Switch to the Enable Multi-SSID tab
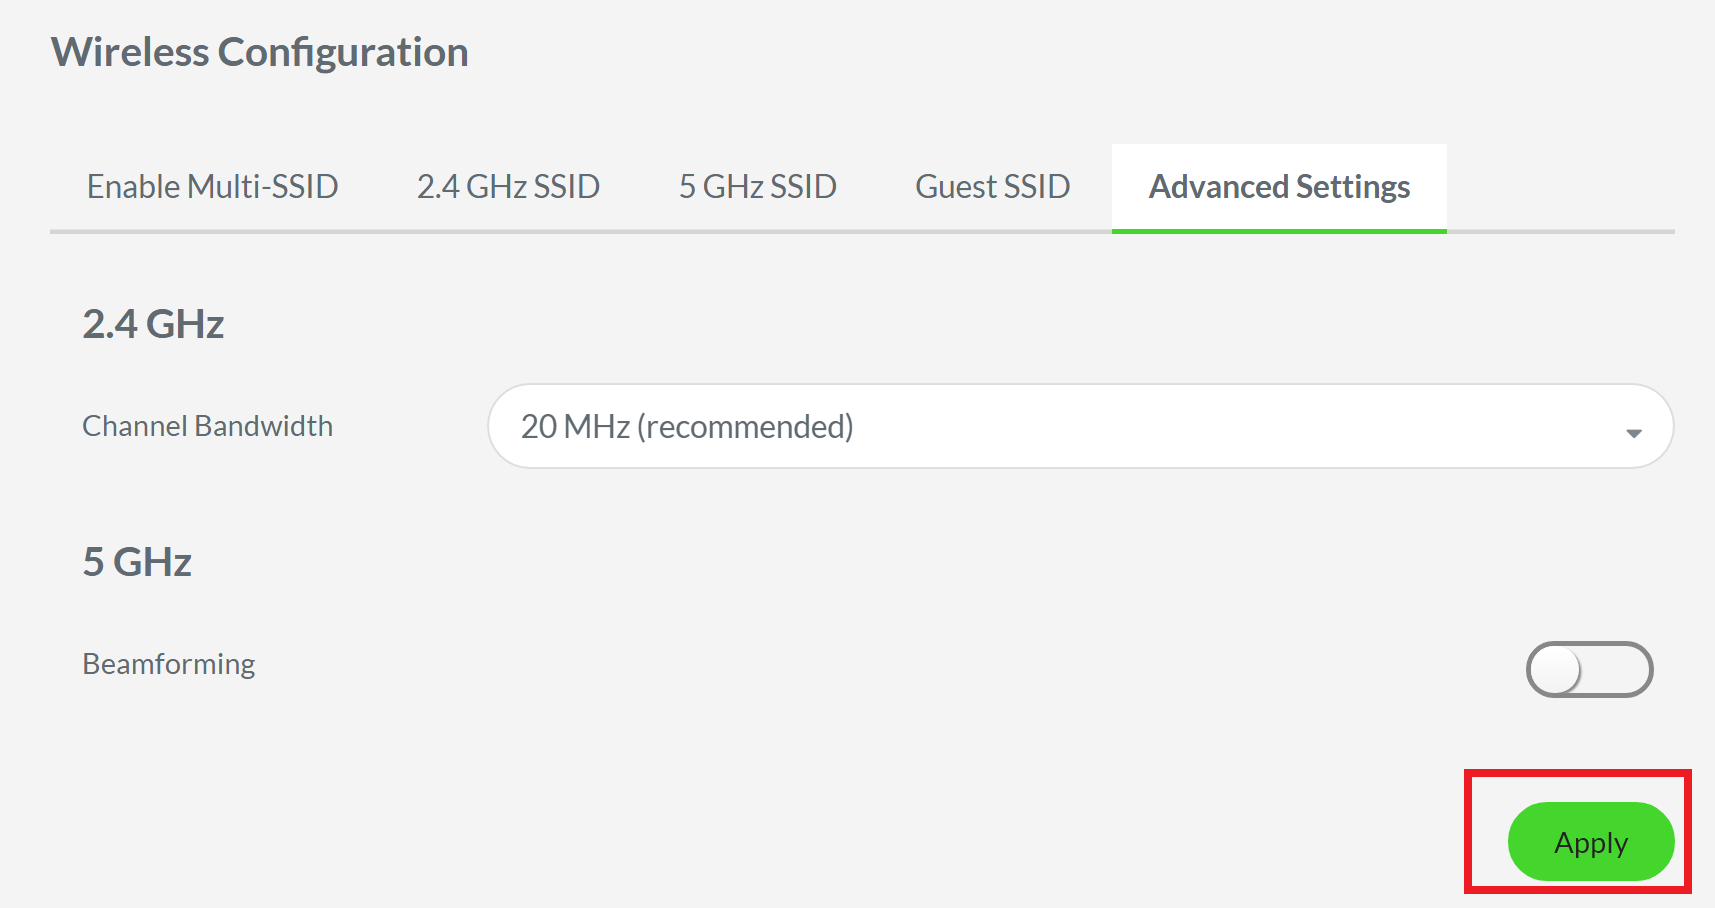The image size is (1715, 908). point(213,186)
